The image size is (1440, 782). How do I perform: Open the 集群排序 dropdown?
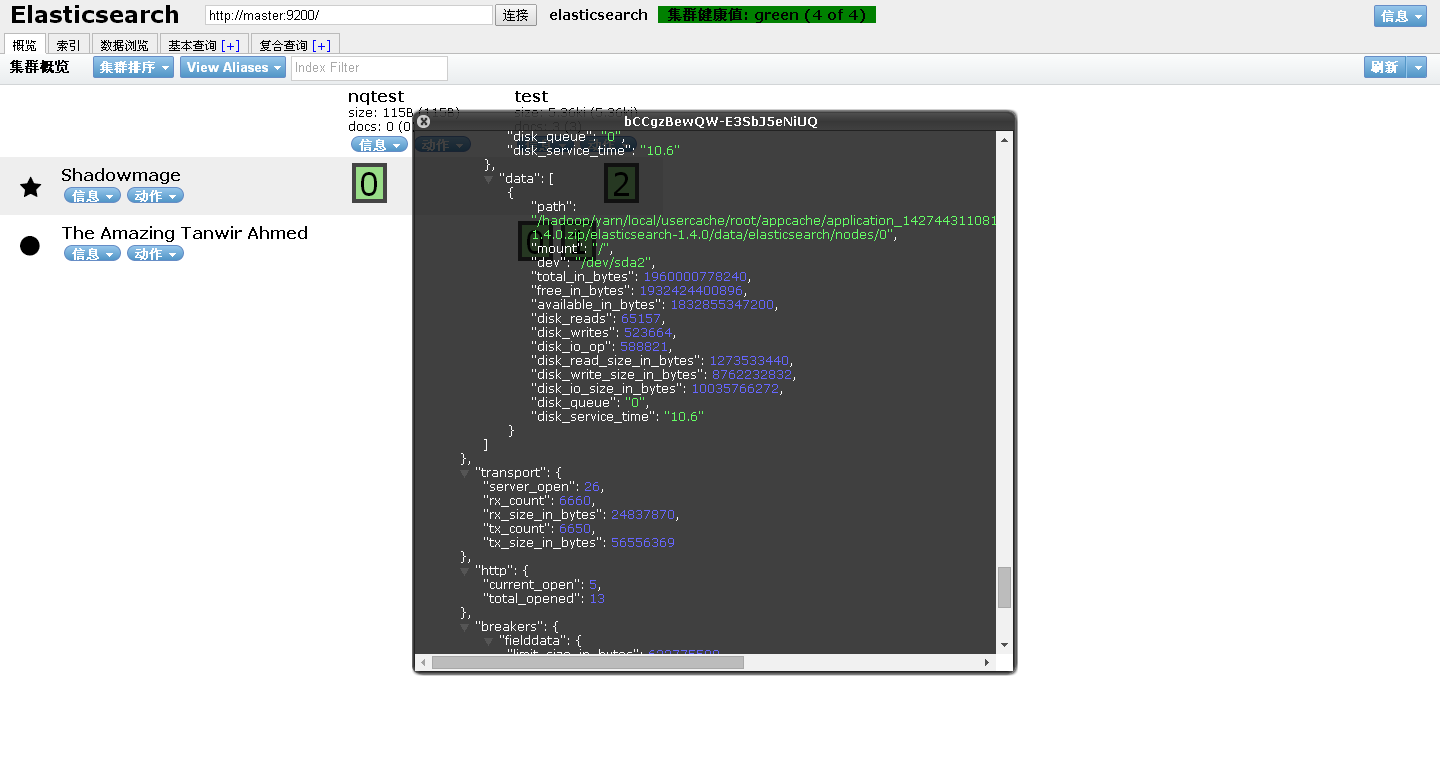pos(133,67)
